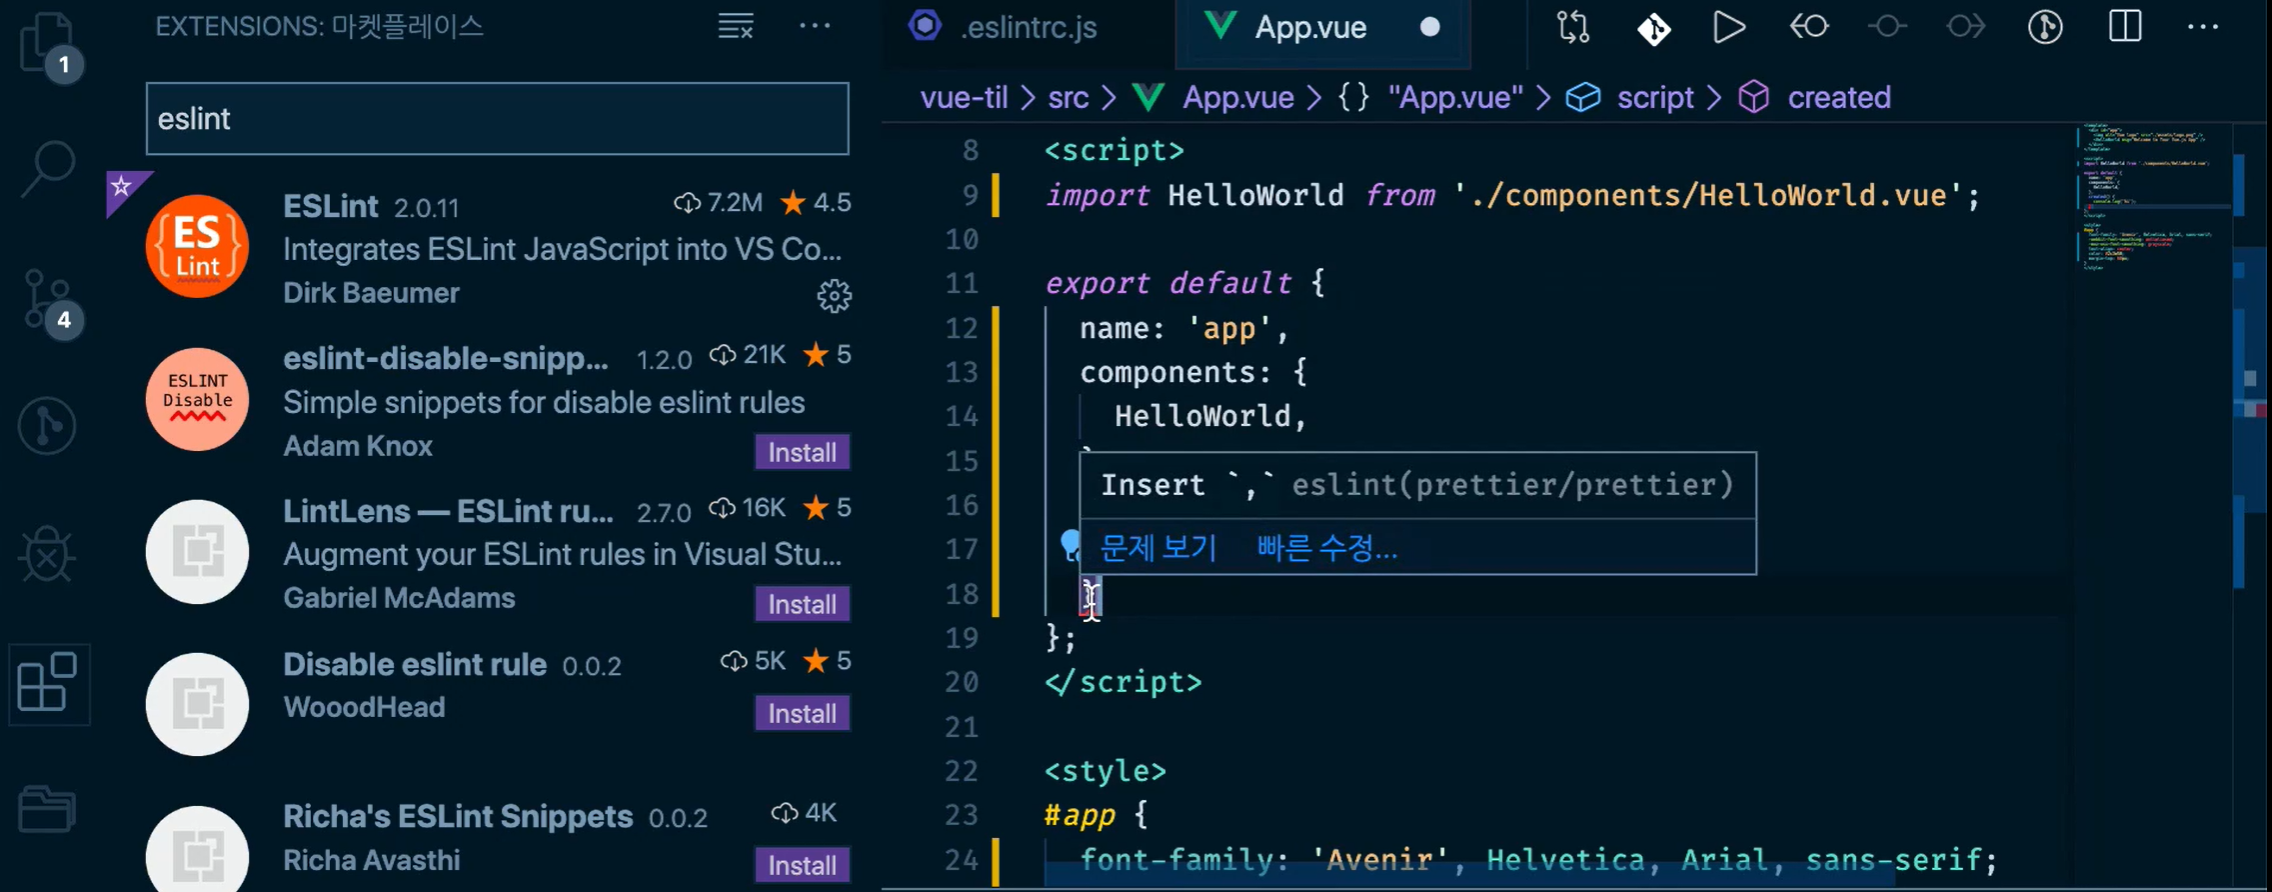Click line number 11 in the gutter

pos(961,283)
